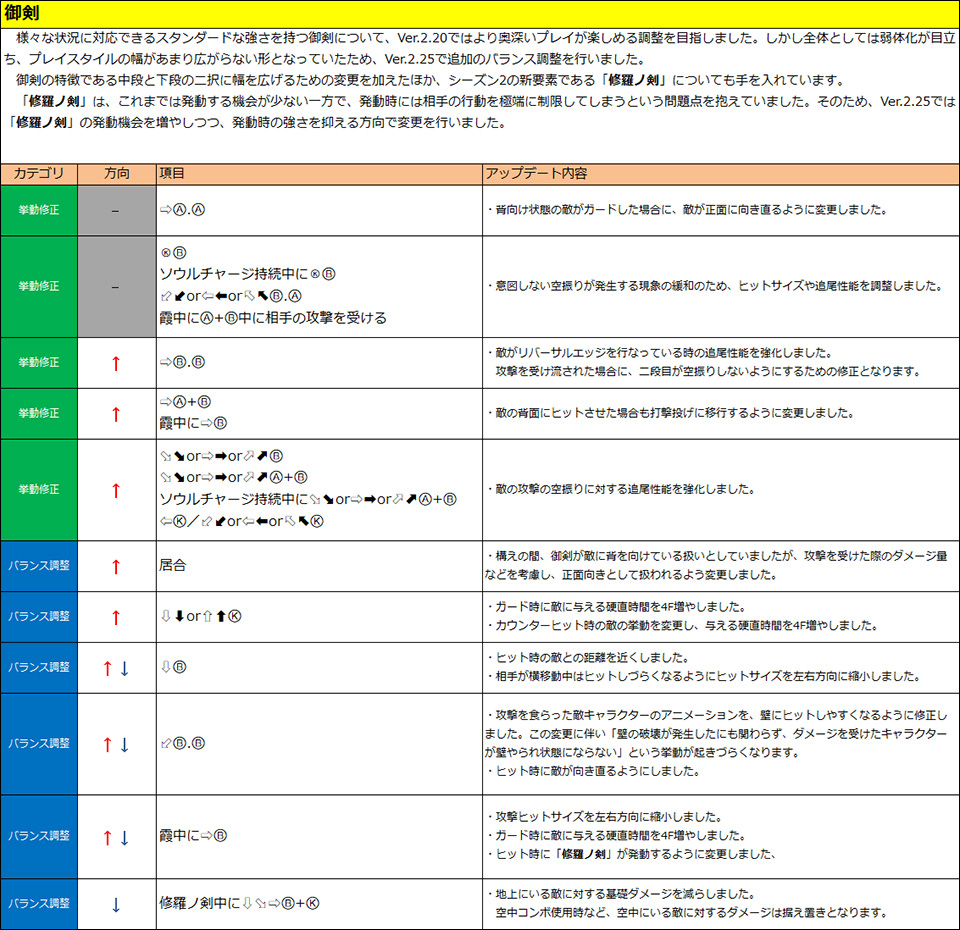Viewport: 960px width, 930px height.
Task: Click the 修羅ノ剣中に⇩⇘⇨Ⓑ+Ⓚ command text
Action: (x=240, y=903)
